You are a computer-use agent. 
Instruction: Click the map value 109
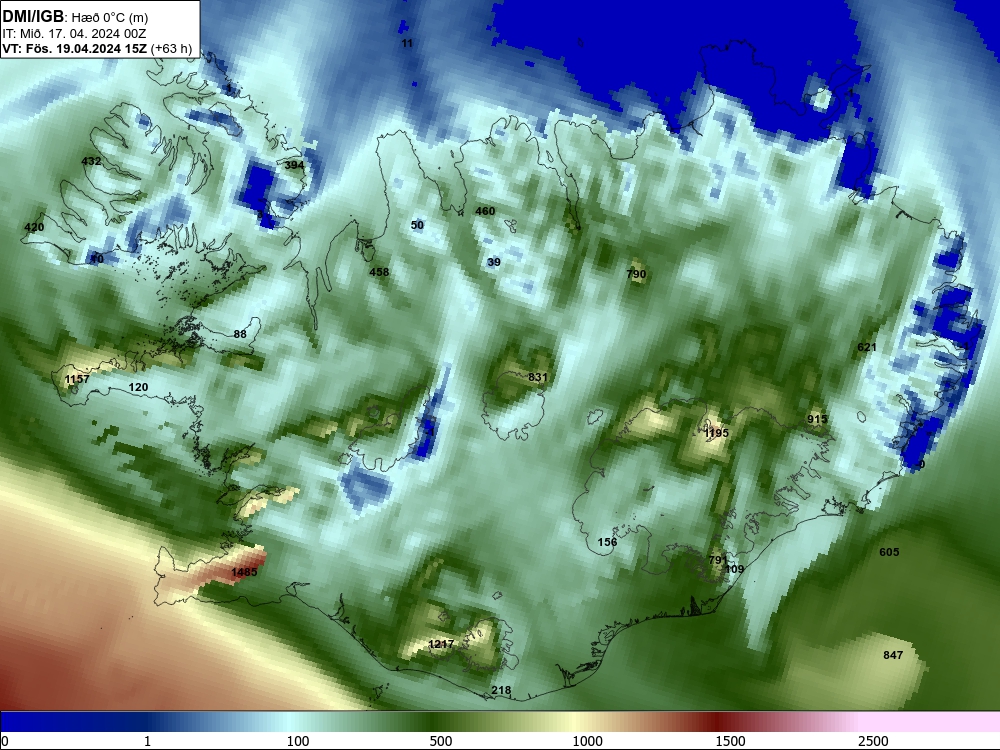(x=735, y=569)
